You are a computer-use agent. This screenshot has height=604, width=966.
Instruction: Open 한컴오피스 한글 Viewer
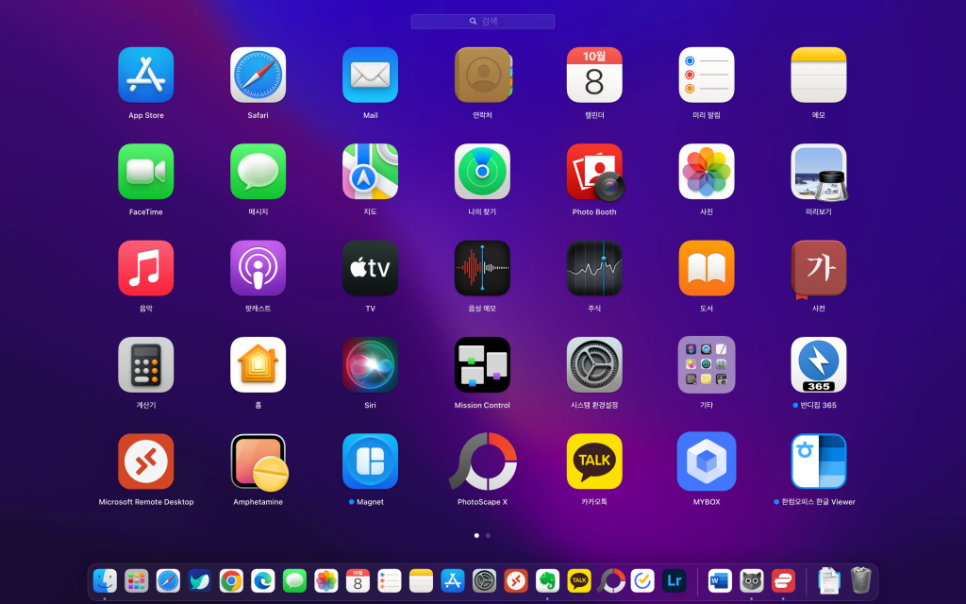[819, 462]
